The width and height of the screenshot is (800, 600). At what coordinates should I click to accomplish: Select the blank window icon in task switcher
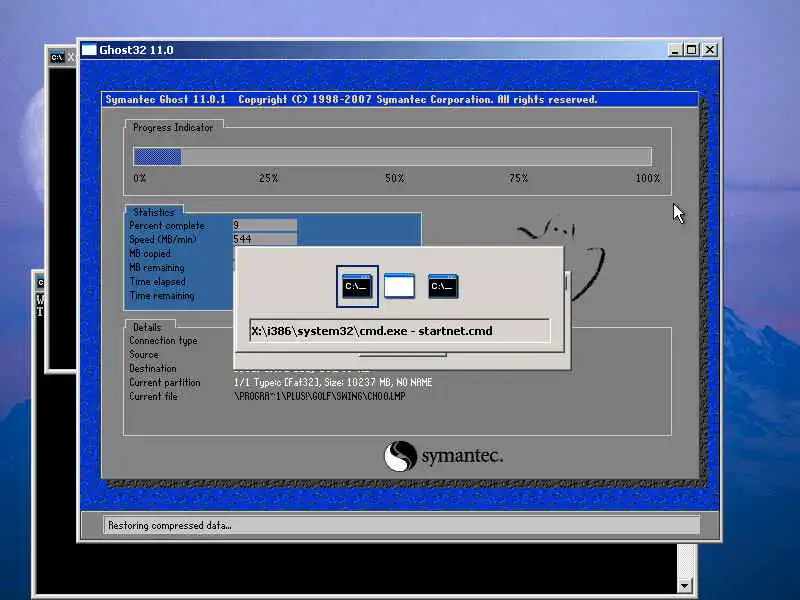coord(399,286)
